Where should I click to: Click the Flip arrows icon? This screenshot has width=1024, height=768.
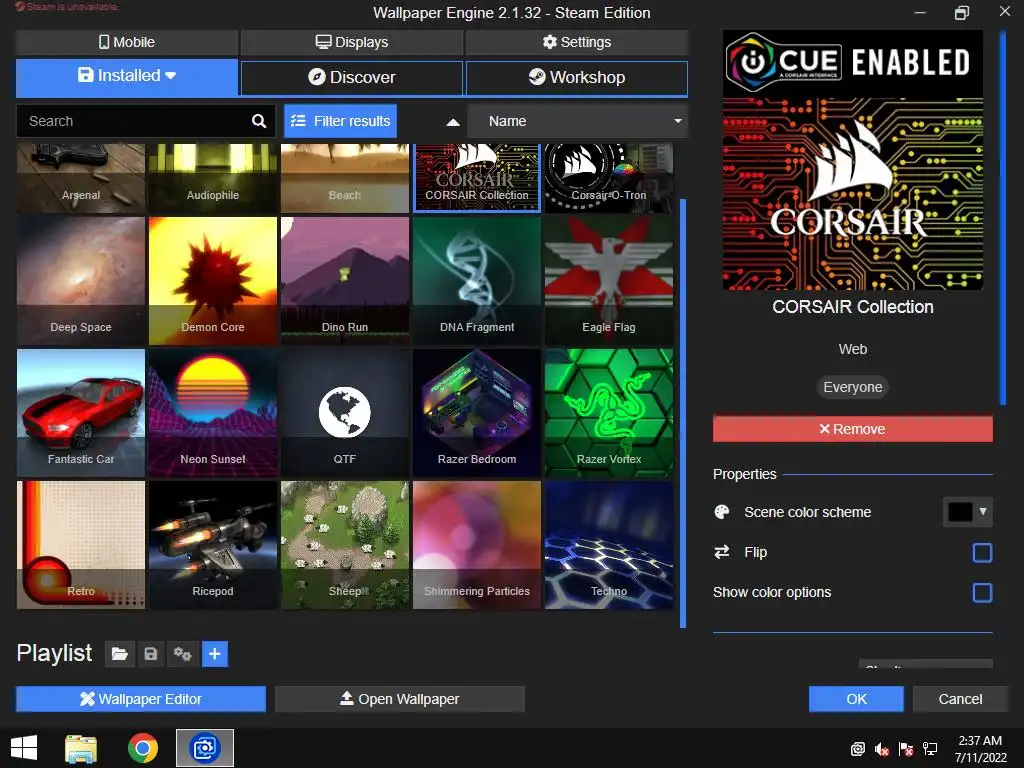click(722, 552)
